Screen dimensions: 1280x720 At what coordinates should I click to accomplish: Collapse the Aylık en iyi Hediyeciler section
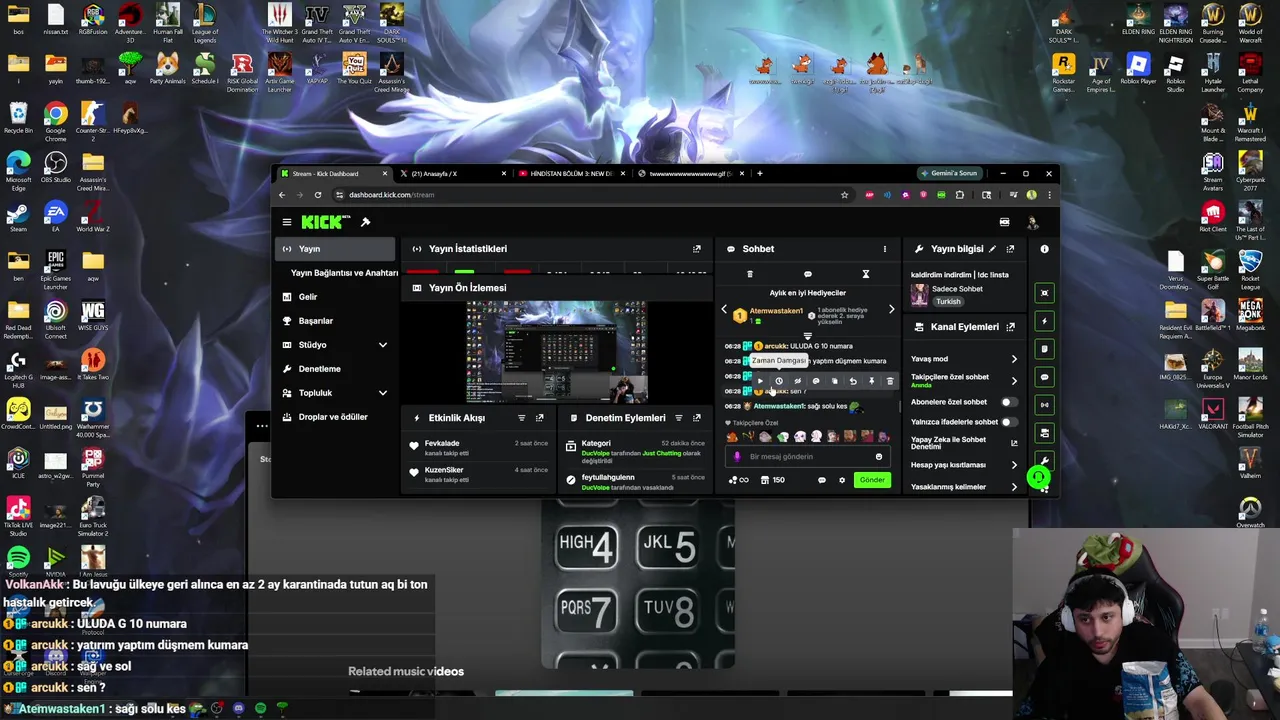click(x=807, y=336)
